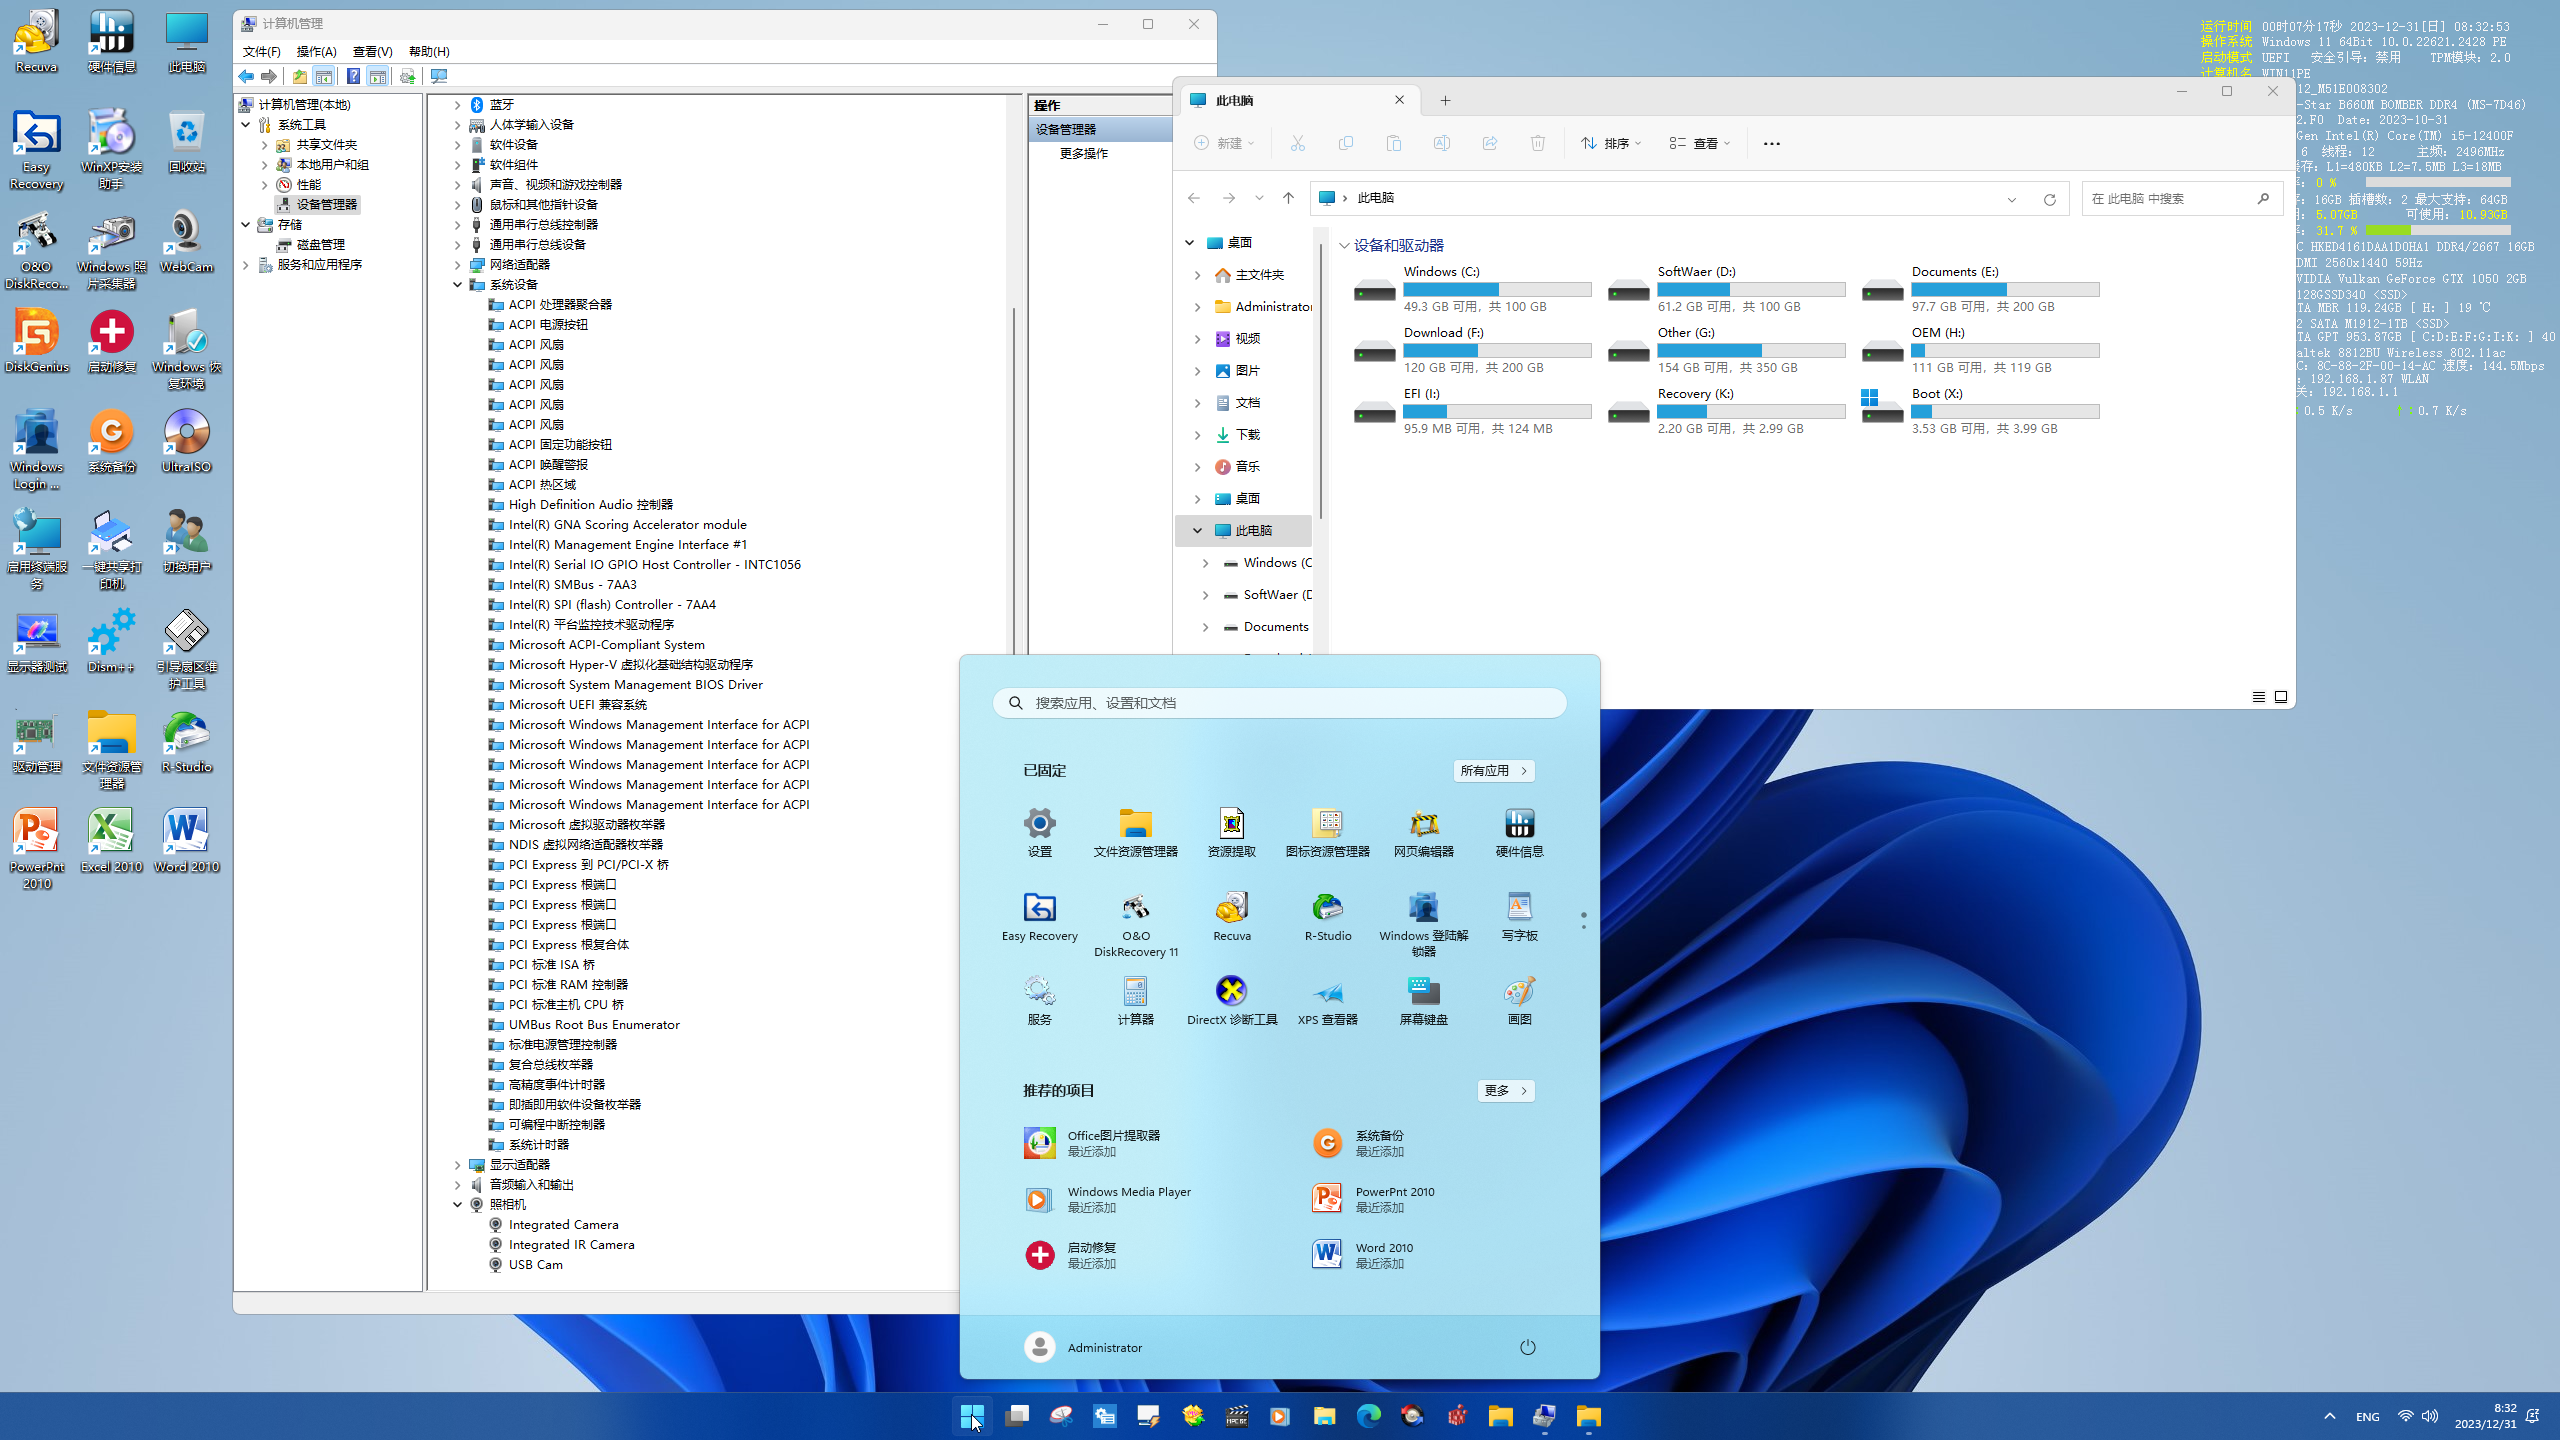Open DiskGenius desktop shortcut

[x=37, y=340]
